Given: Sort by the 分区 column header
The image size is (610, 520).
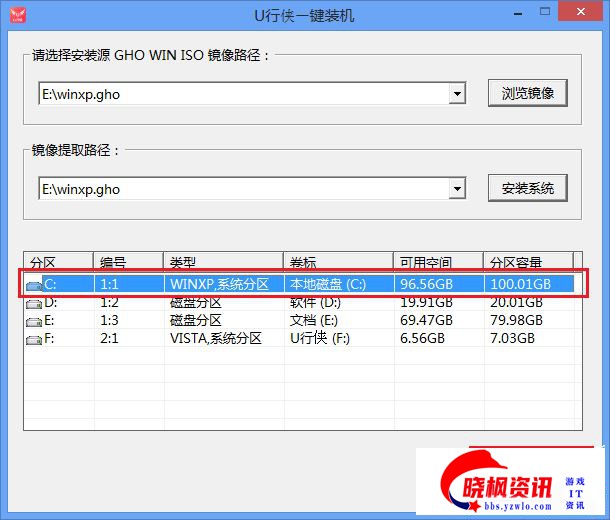Looking at the screenshot, I should pyautogui.click(x=58, y=262).
